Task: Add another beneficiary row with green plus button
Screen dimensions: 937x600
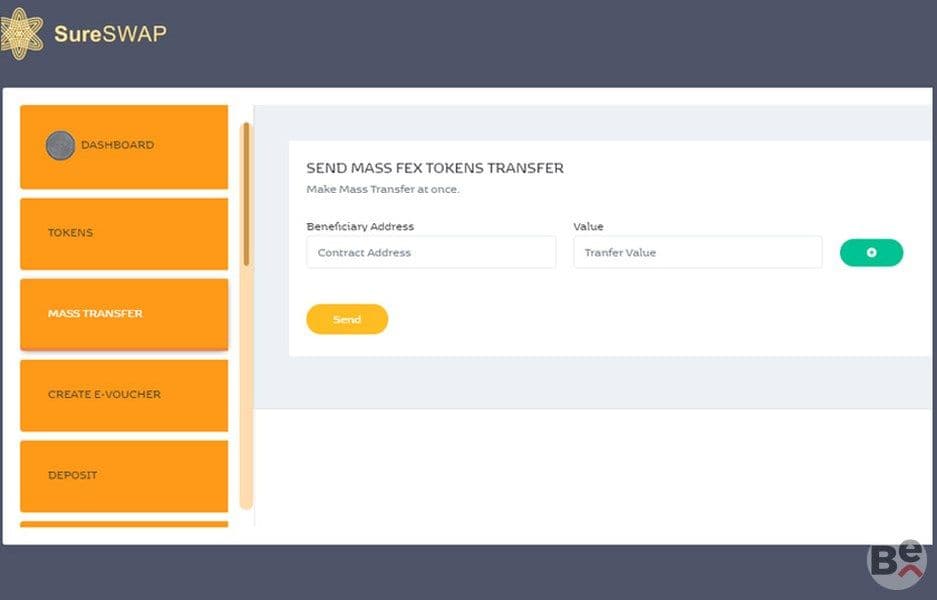Action: tap(871, 253)
